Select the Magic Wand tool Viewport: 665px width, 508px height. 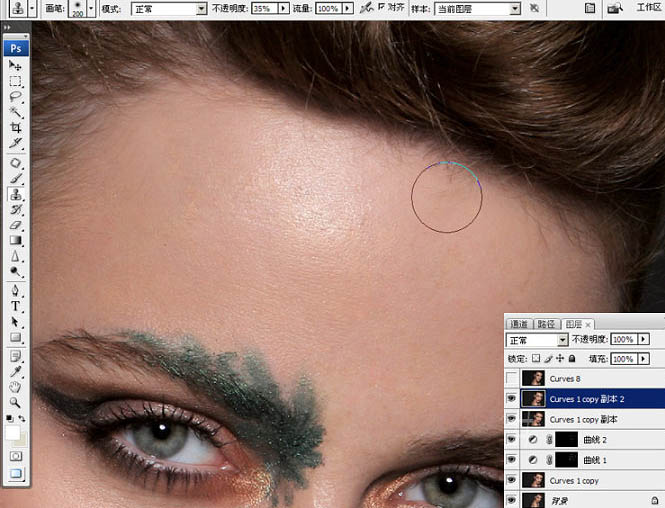click(16, 112)
